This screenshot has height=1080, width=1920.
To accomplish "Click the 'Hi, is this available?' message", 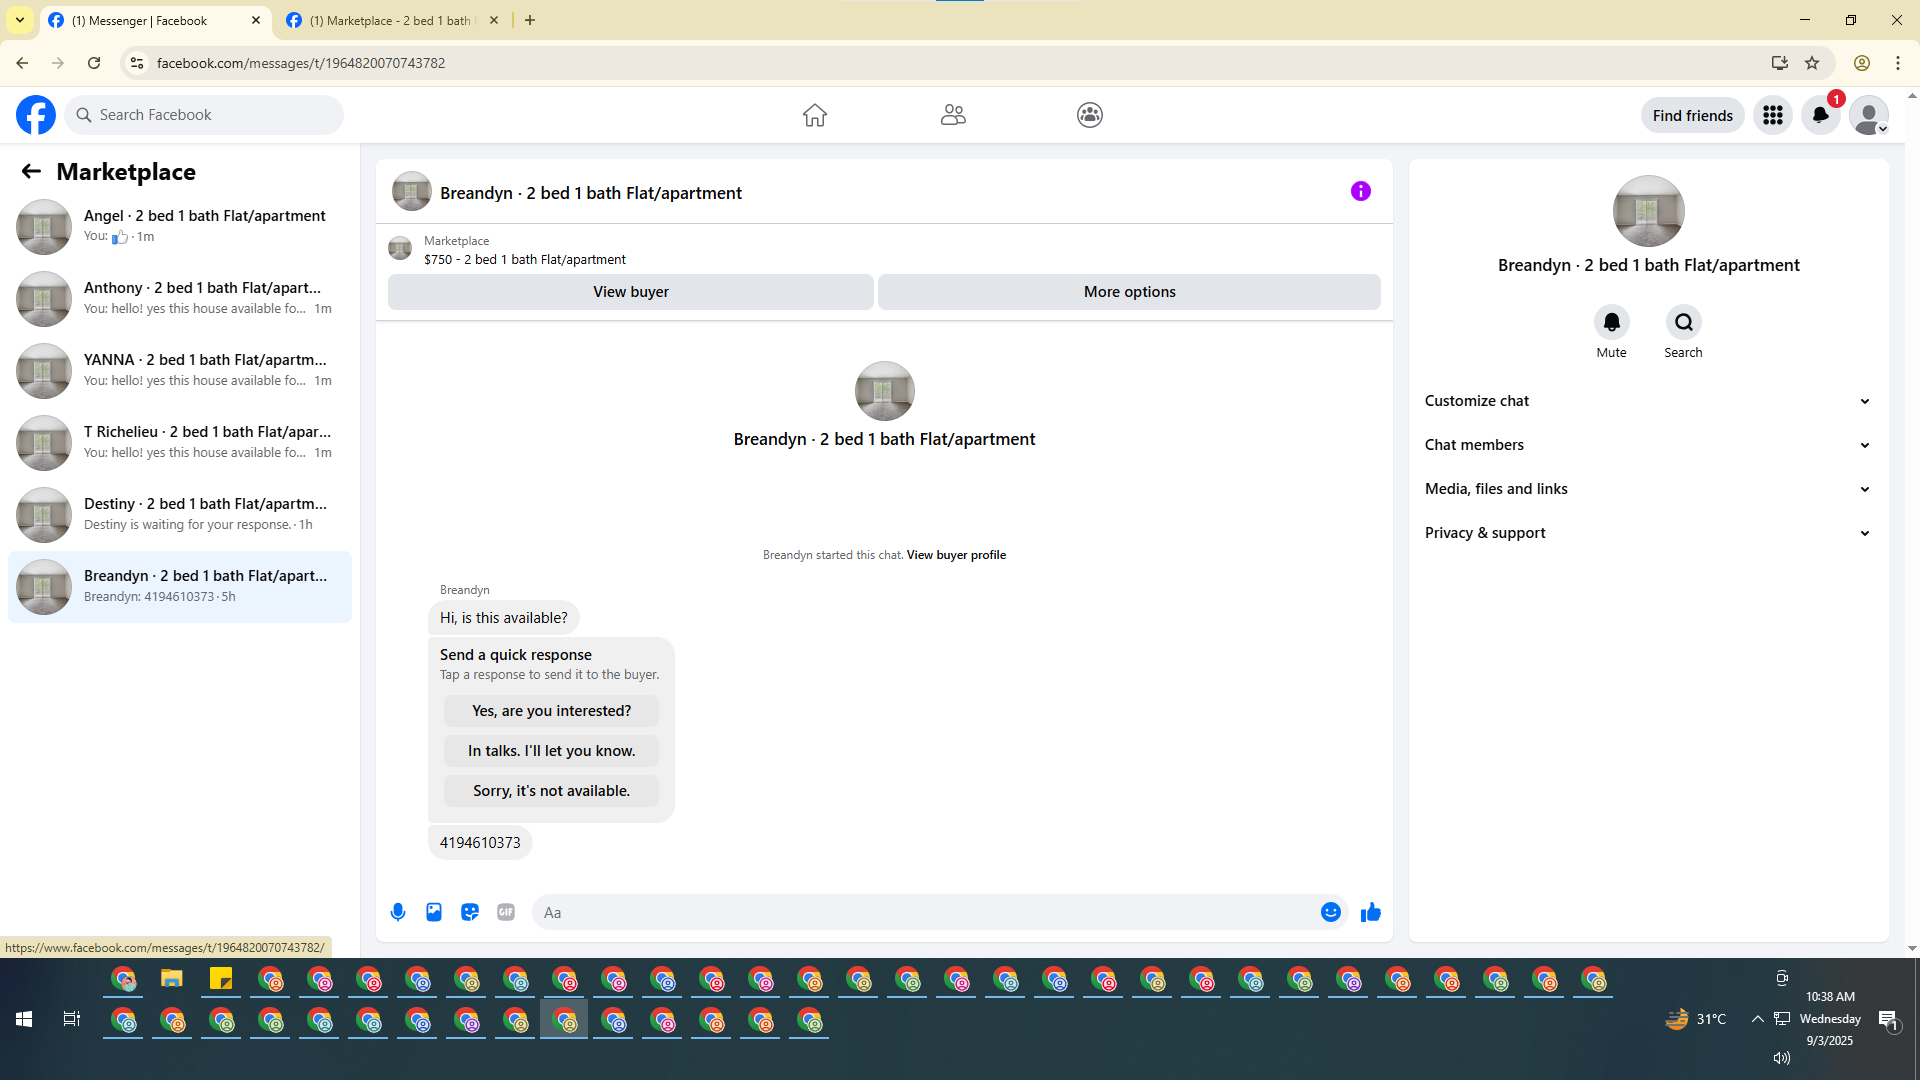I will (504, 618).
